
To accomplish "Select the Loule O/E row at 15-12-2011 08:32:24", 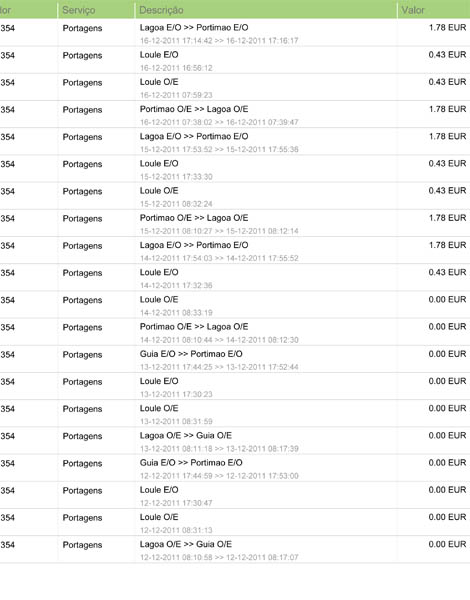I will pos(235,196).
